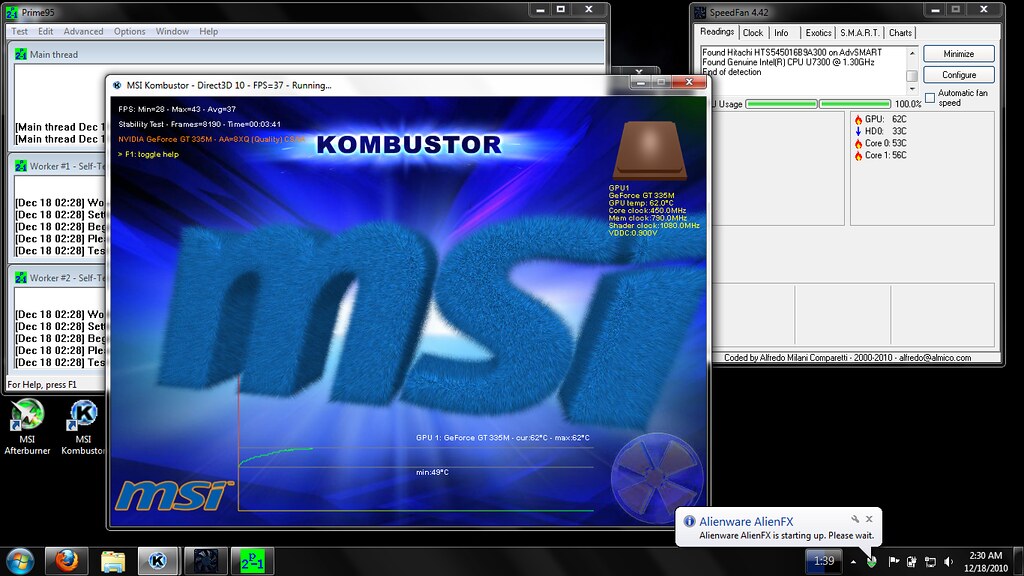Screen dimensions: 1024x576
Task: Switch to the Exotics tab in SpeedFan
Action: 818,33
